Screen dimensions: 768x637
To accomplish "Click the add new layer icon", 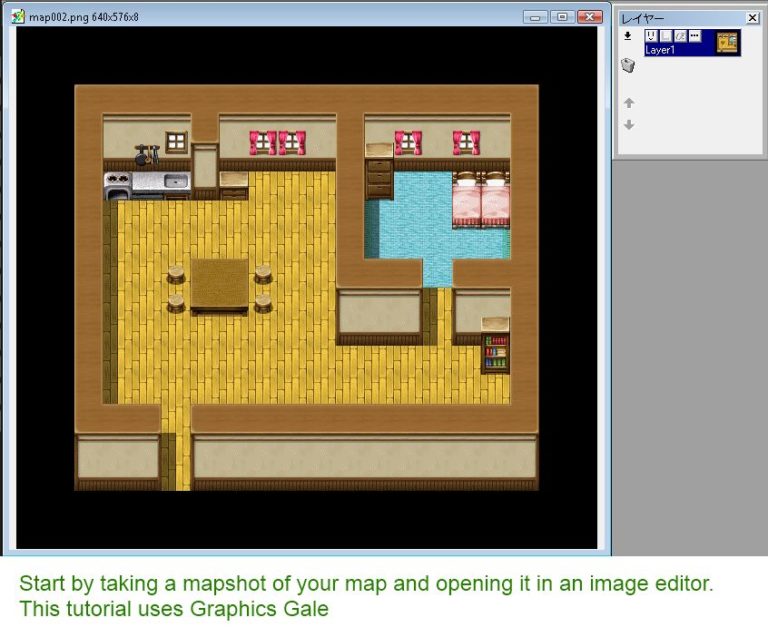I will 628,36.
